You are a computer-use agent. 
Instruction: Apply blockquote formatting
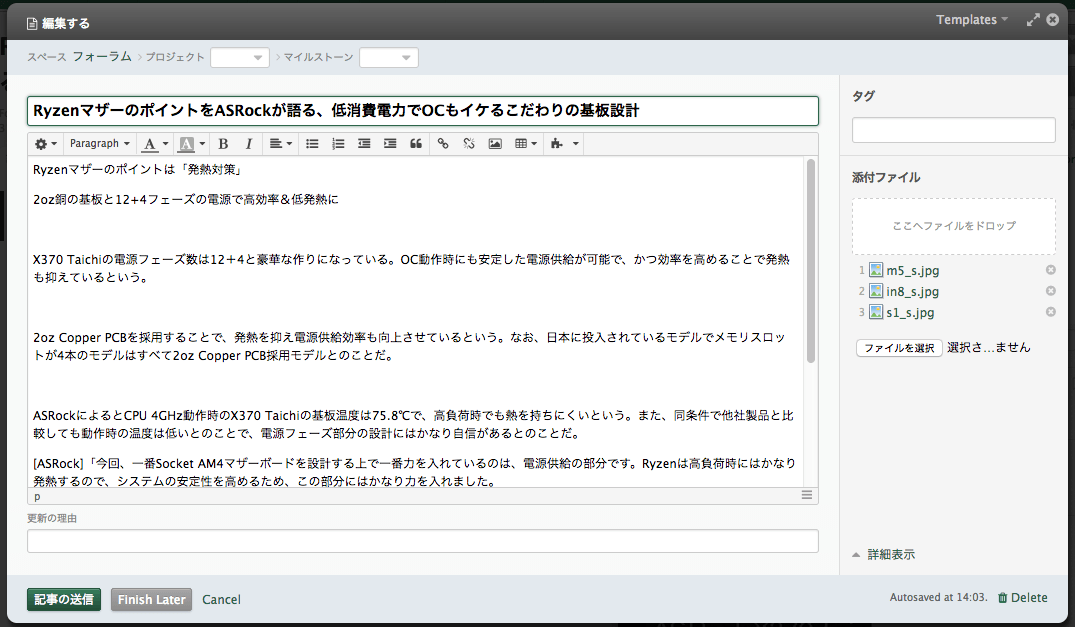(x=416, y=144)
